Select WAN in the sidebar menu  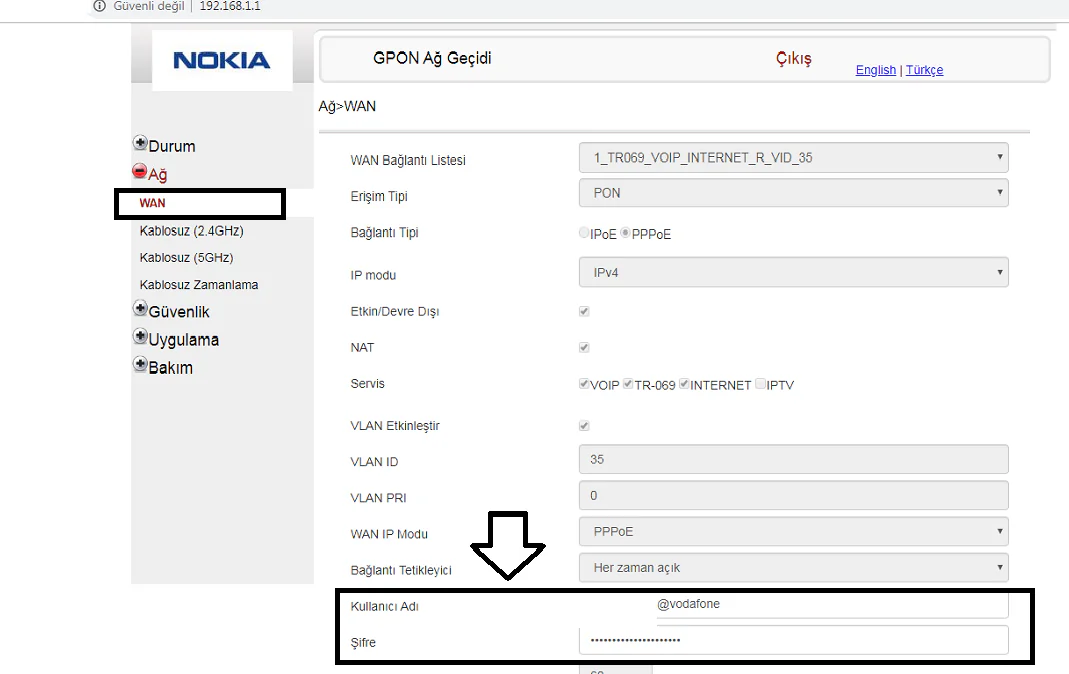coord(151,202)
